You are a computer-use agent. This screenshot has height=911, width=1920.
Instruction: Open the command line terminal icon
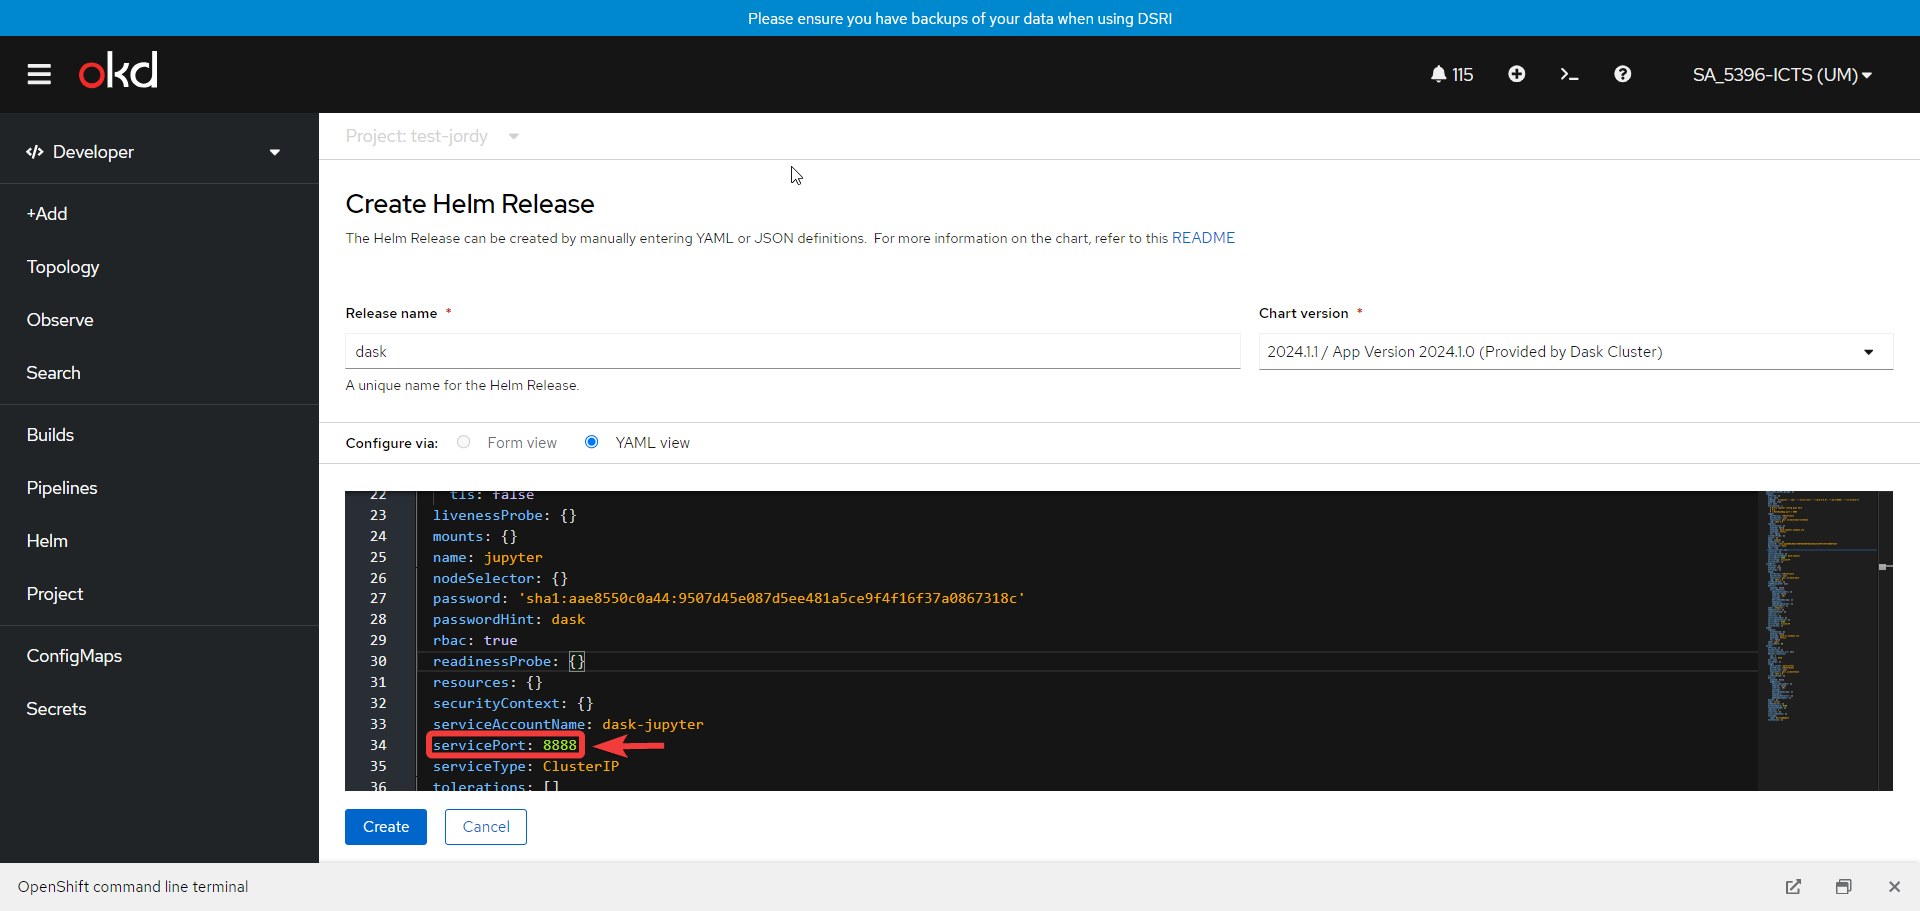click(1569, 74)
